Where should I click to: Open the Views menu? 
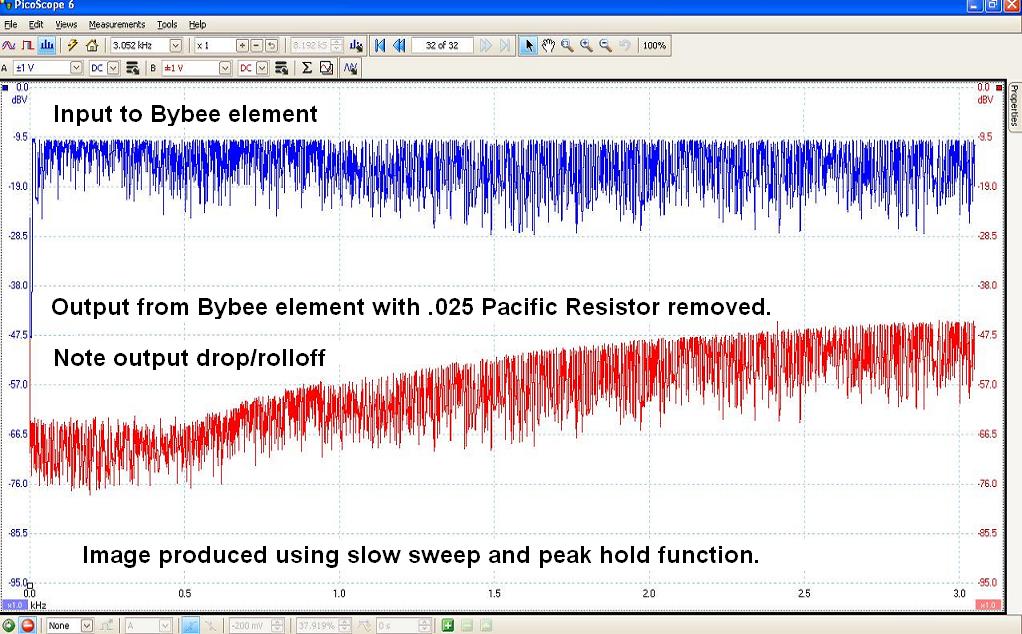[66, 24]
